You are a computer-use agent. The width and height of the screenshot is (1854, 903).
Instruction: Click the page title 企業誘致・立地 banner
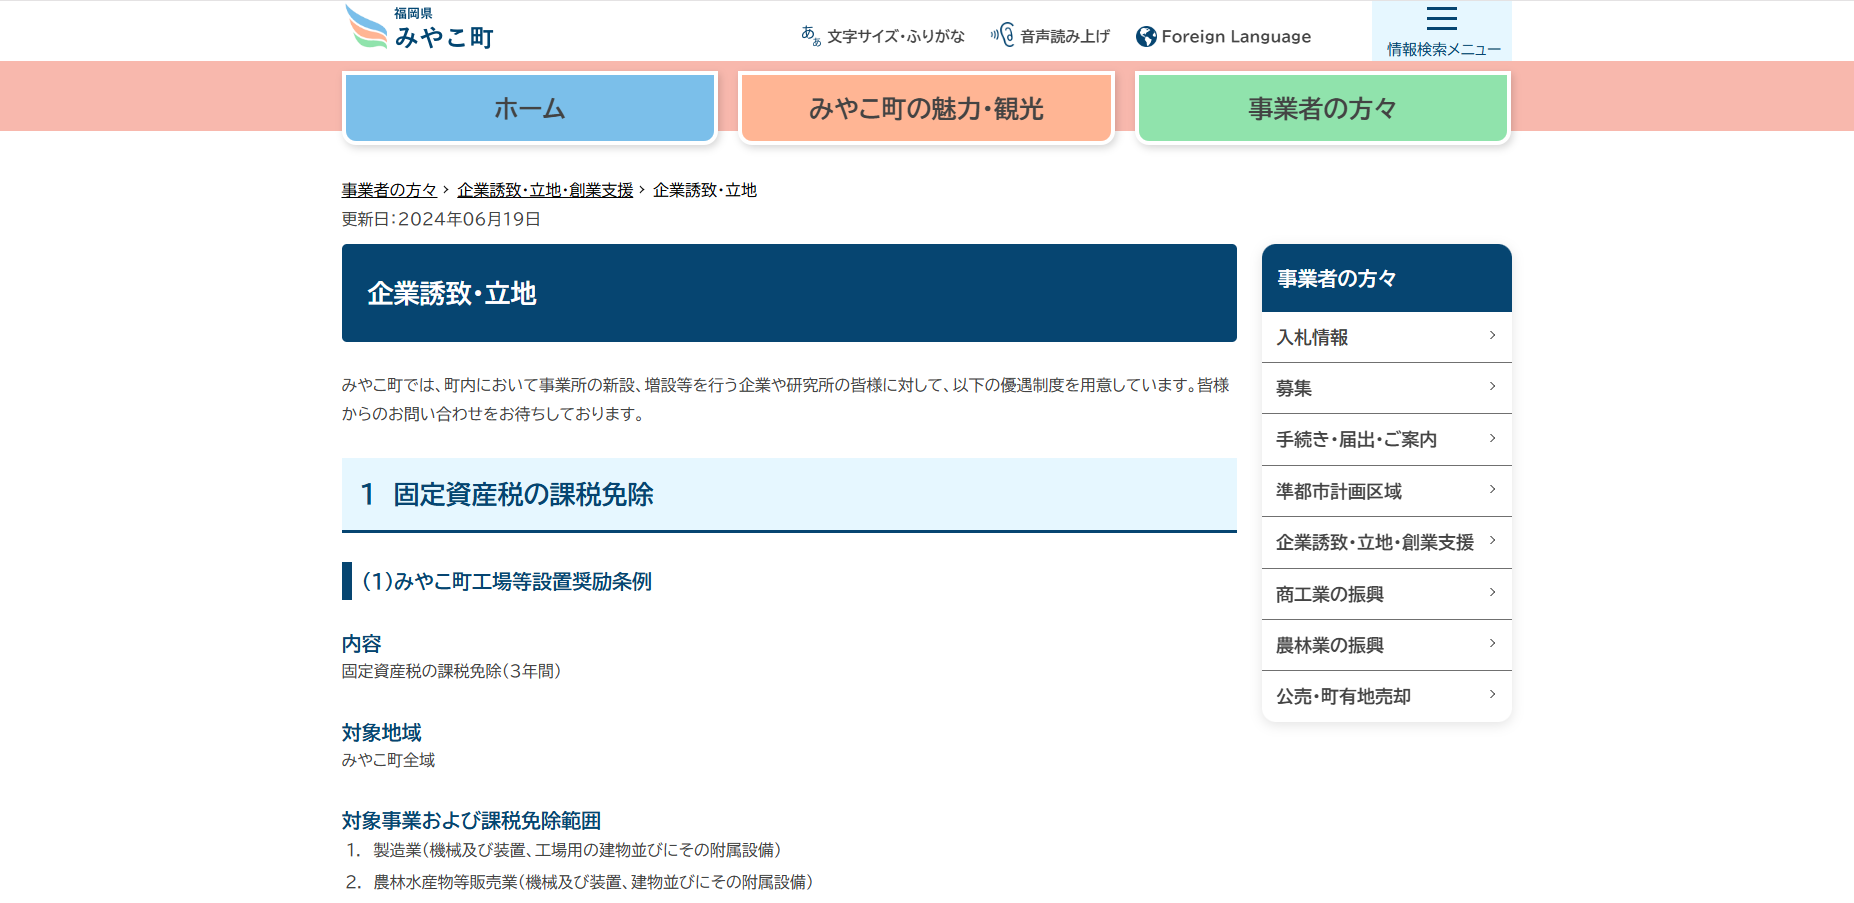tap(789, 293)
